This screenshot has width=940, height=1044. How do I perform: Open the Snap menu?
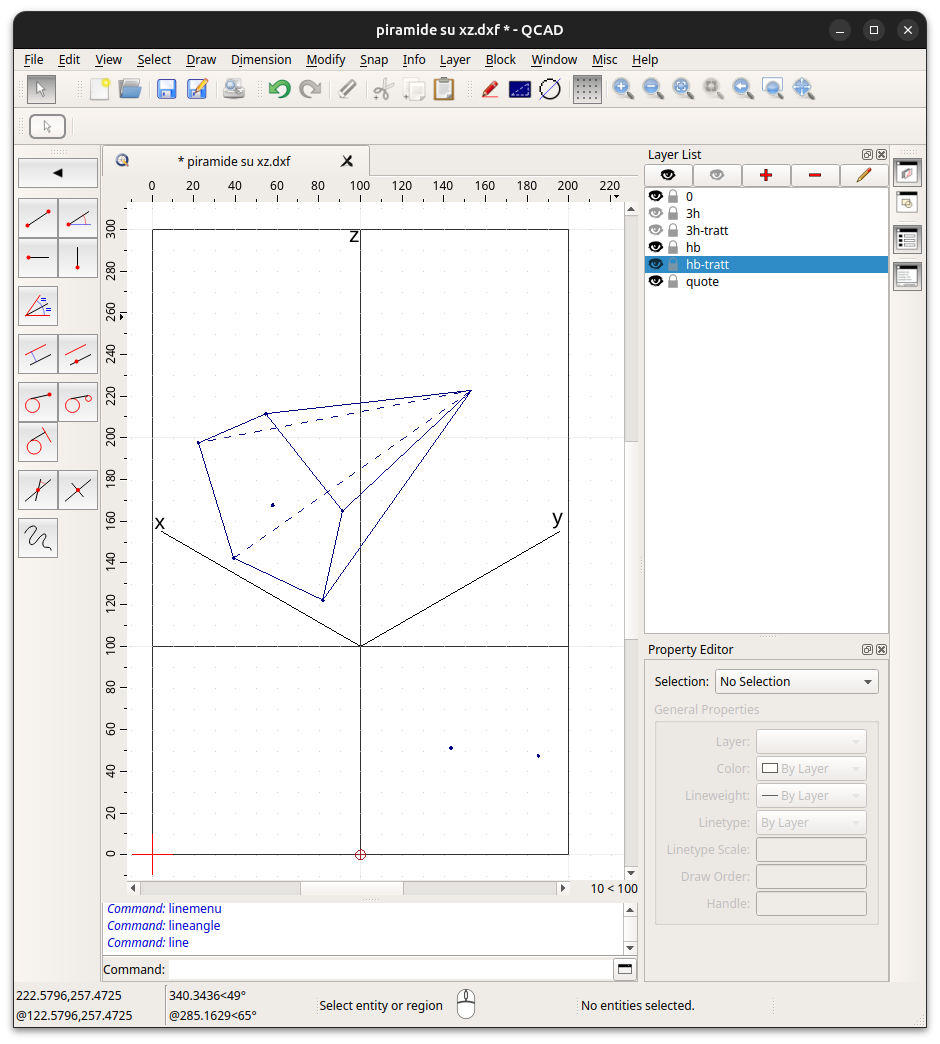[374, 59]
